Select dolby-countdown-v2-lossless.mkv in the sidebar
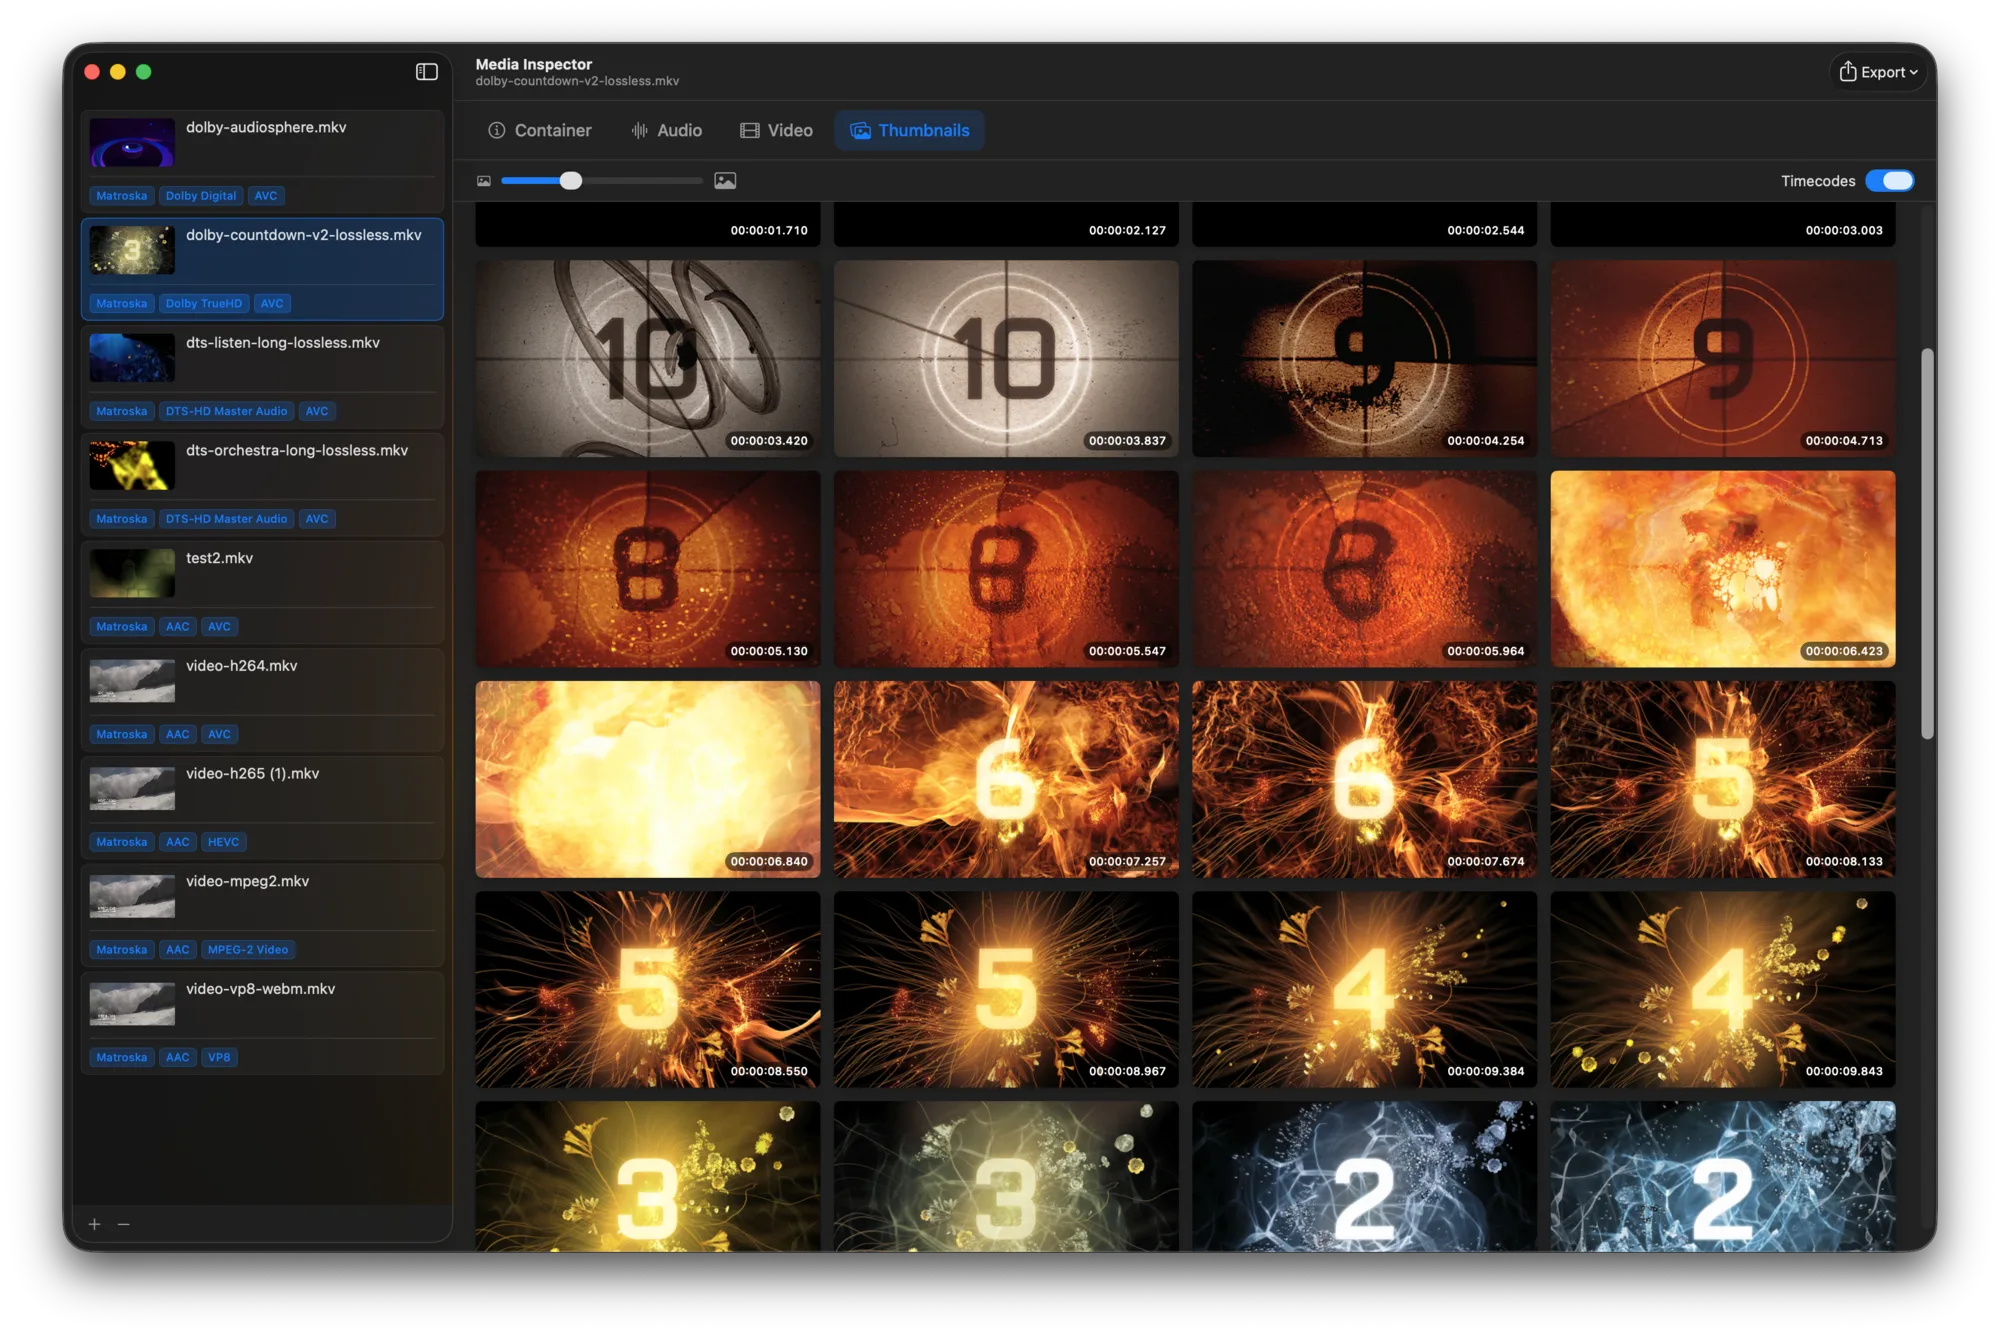The height and width of the screenshot is (1335, 2000). coord(262,269)
